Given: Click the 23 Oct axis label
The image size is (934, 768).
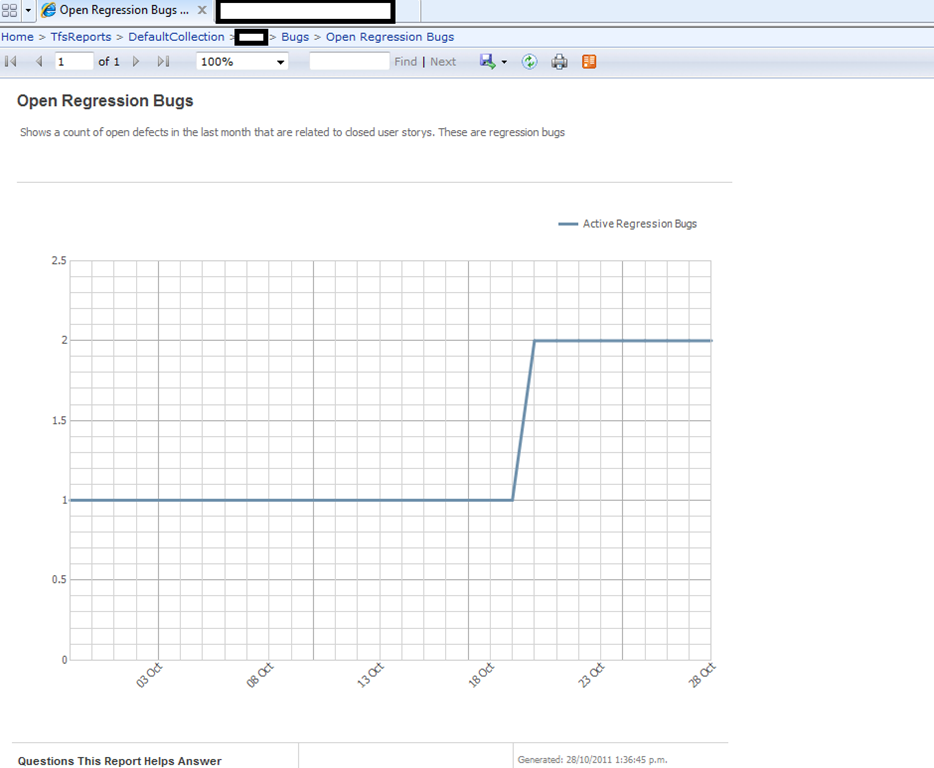Looking at the screenshot, I should (591, 676).
